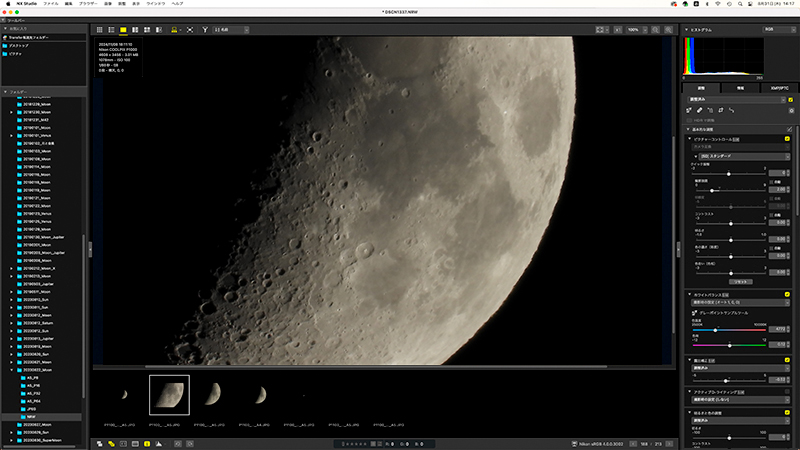Switch to two-image compare view
The height and width of the screenshot is (450, 800).
click(135, 30)
